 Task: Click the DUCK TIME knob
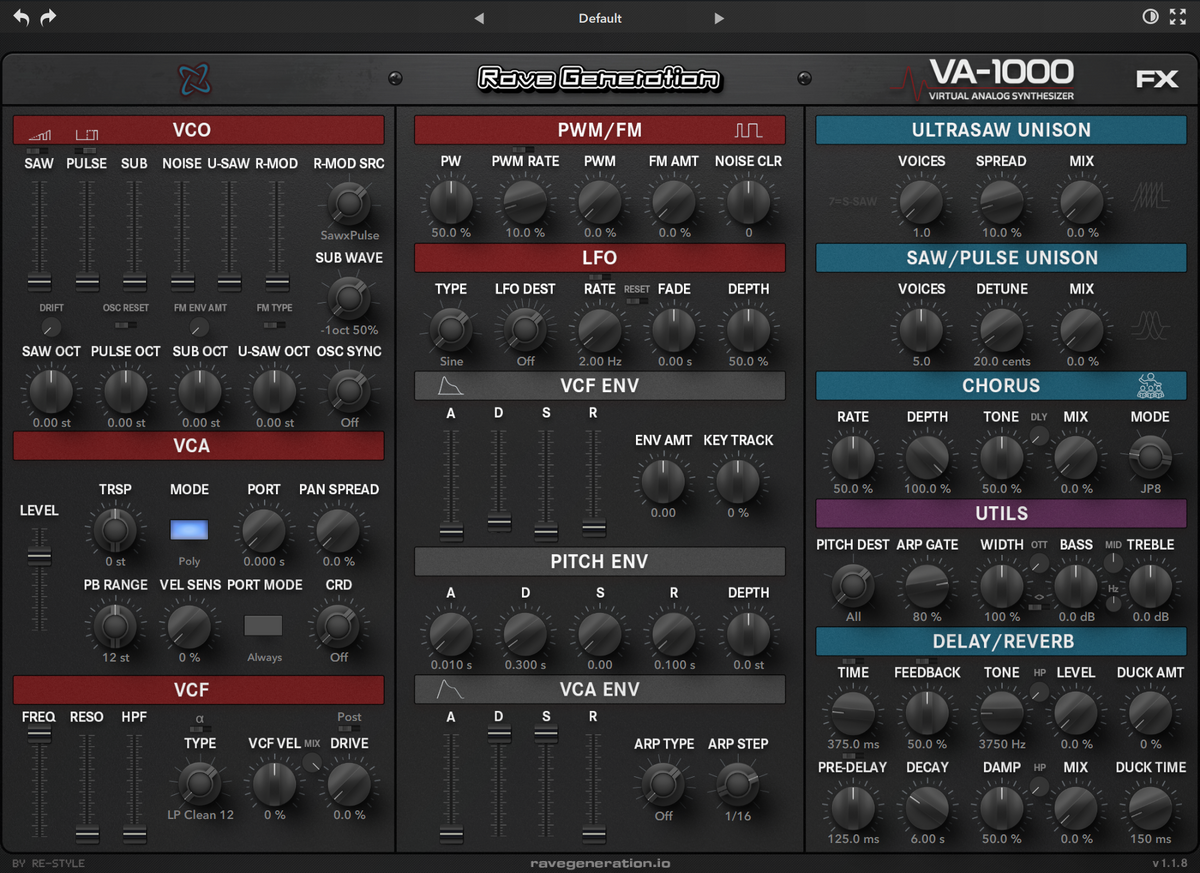click(x=1149, y=807)
